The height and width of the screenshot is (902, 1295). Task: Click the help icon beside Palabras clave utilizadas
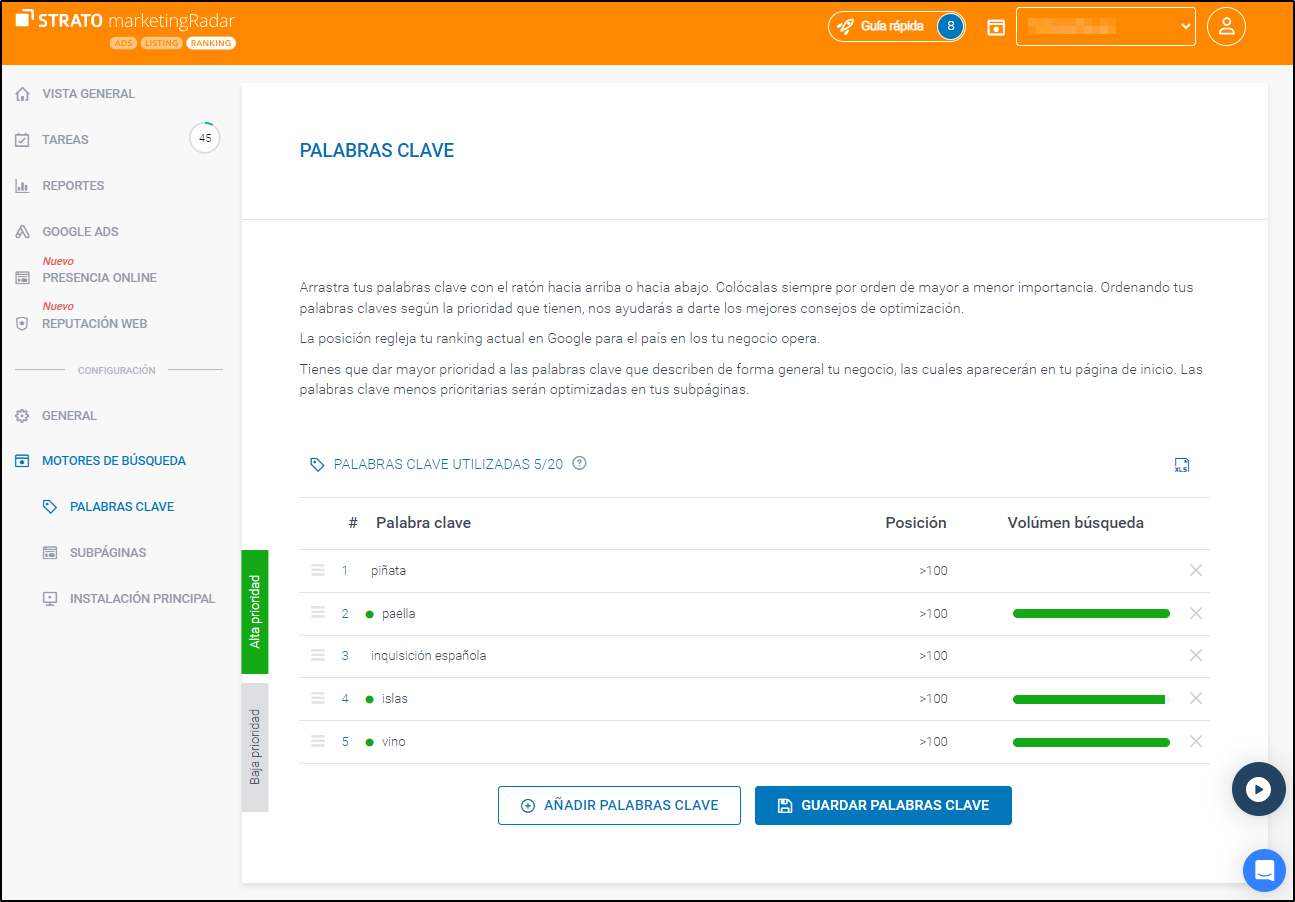click(x=579, y=464)
